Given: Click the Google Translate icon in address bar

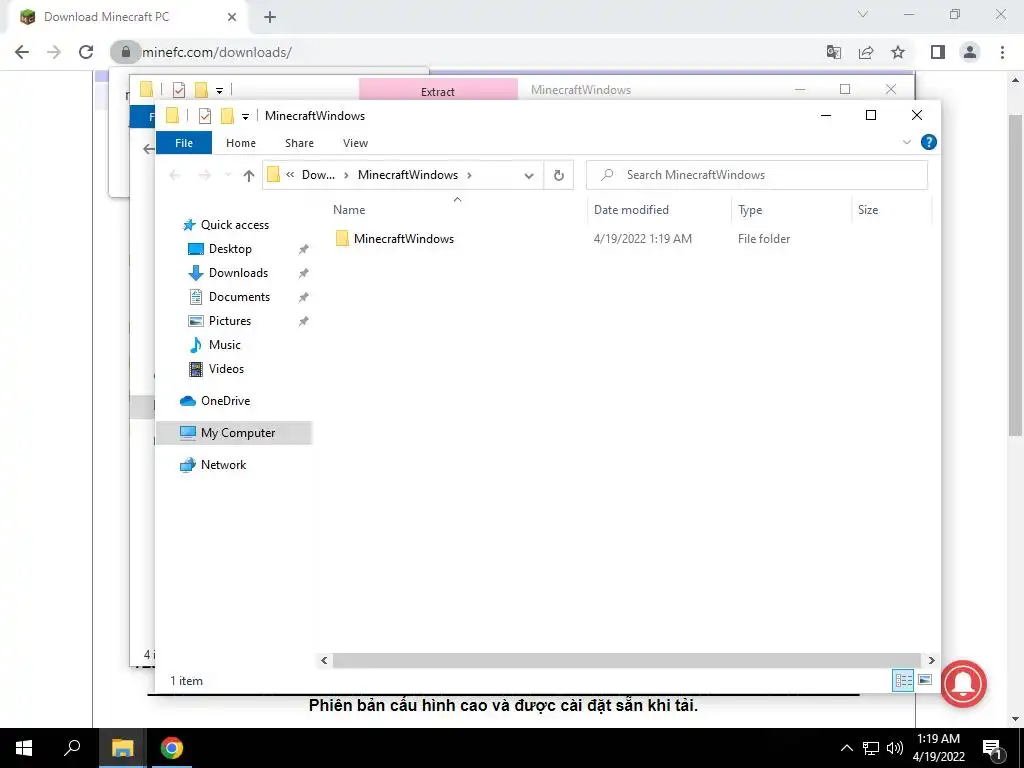Looking at the screenshot, I should [x=833, y=52].
